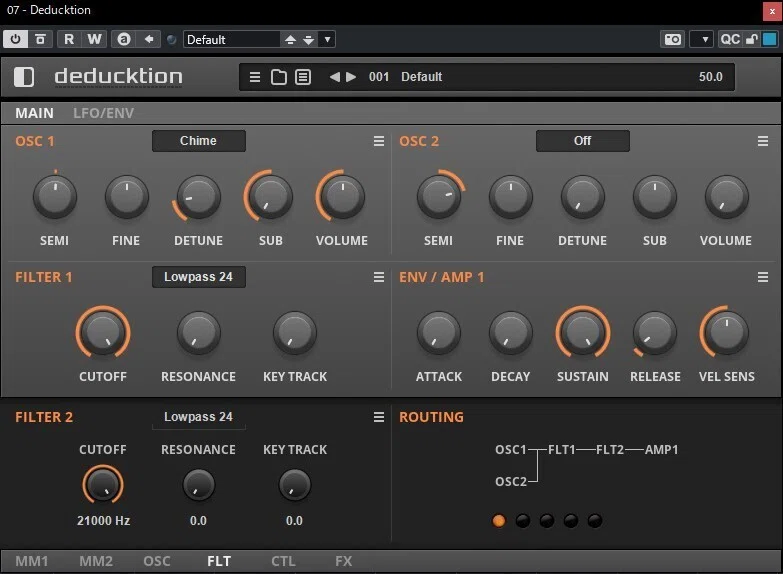
Task: Open the preset list icon
Action: click(303, 77)
